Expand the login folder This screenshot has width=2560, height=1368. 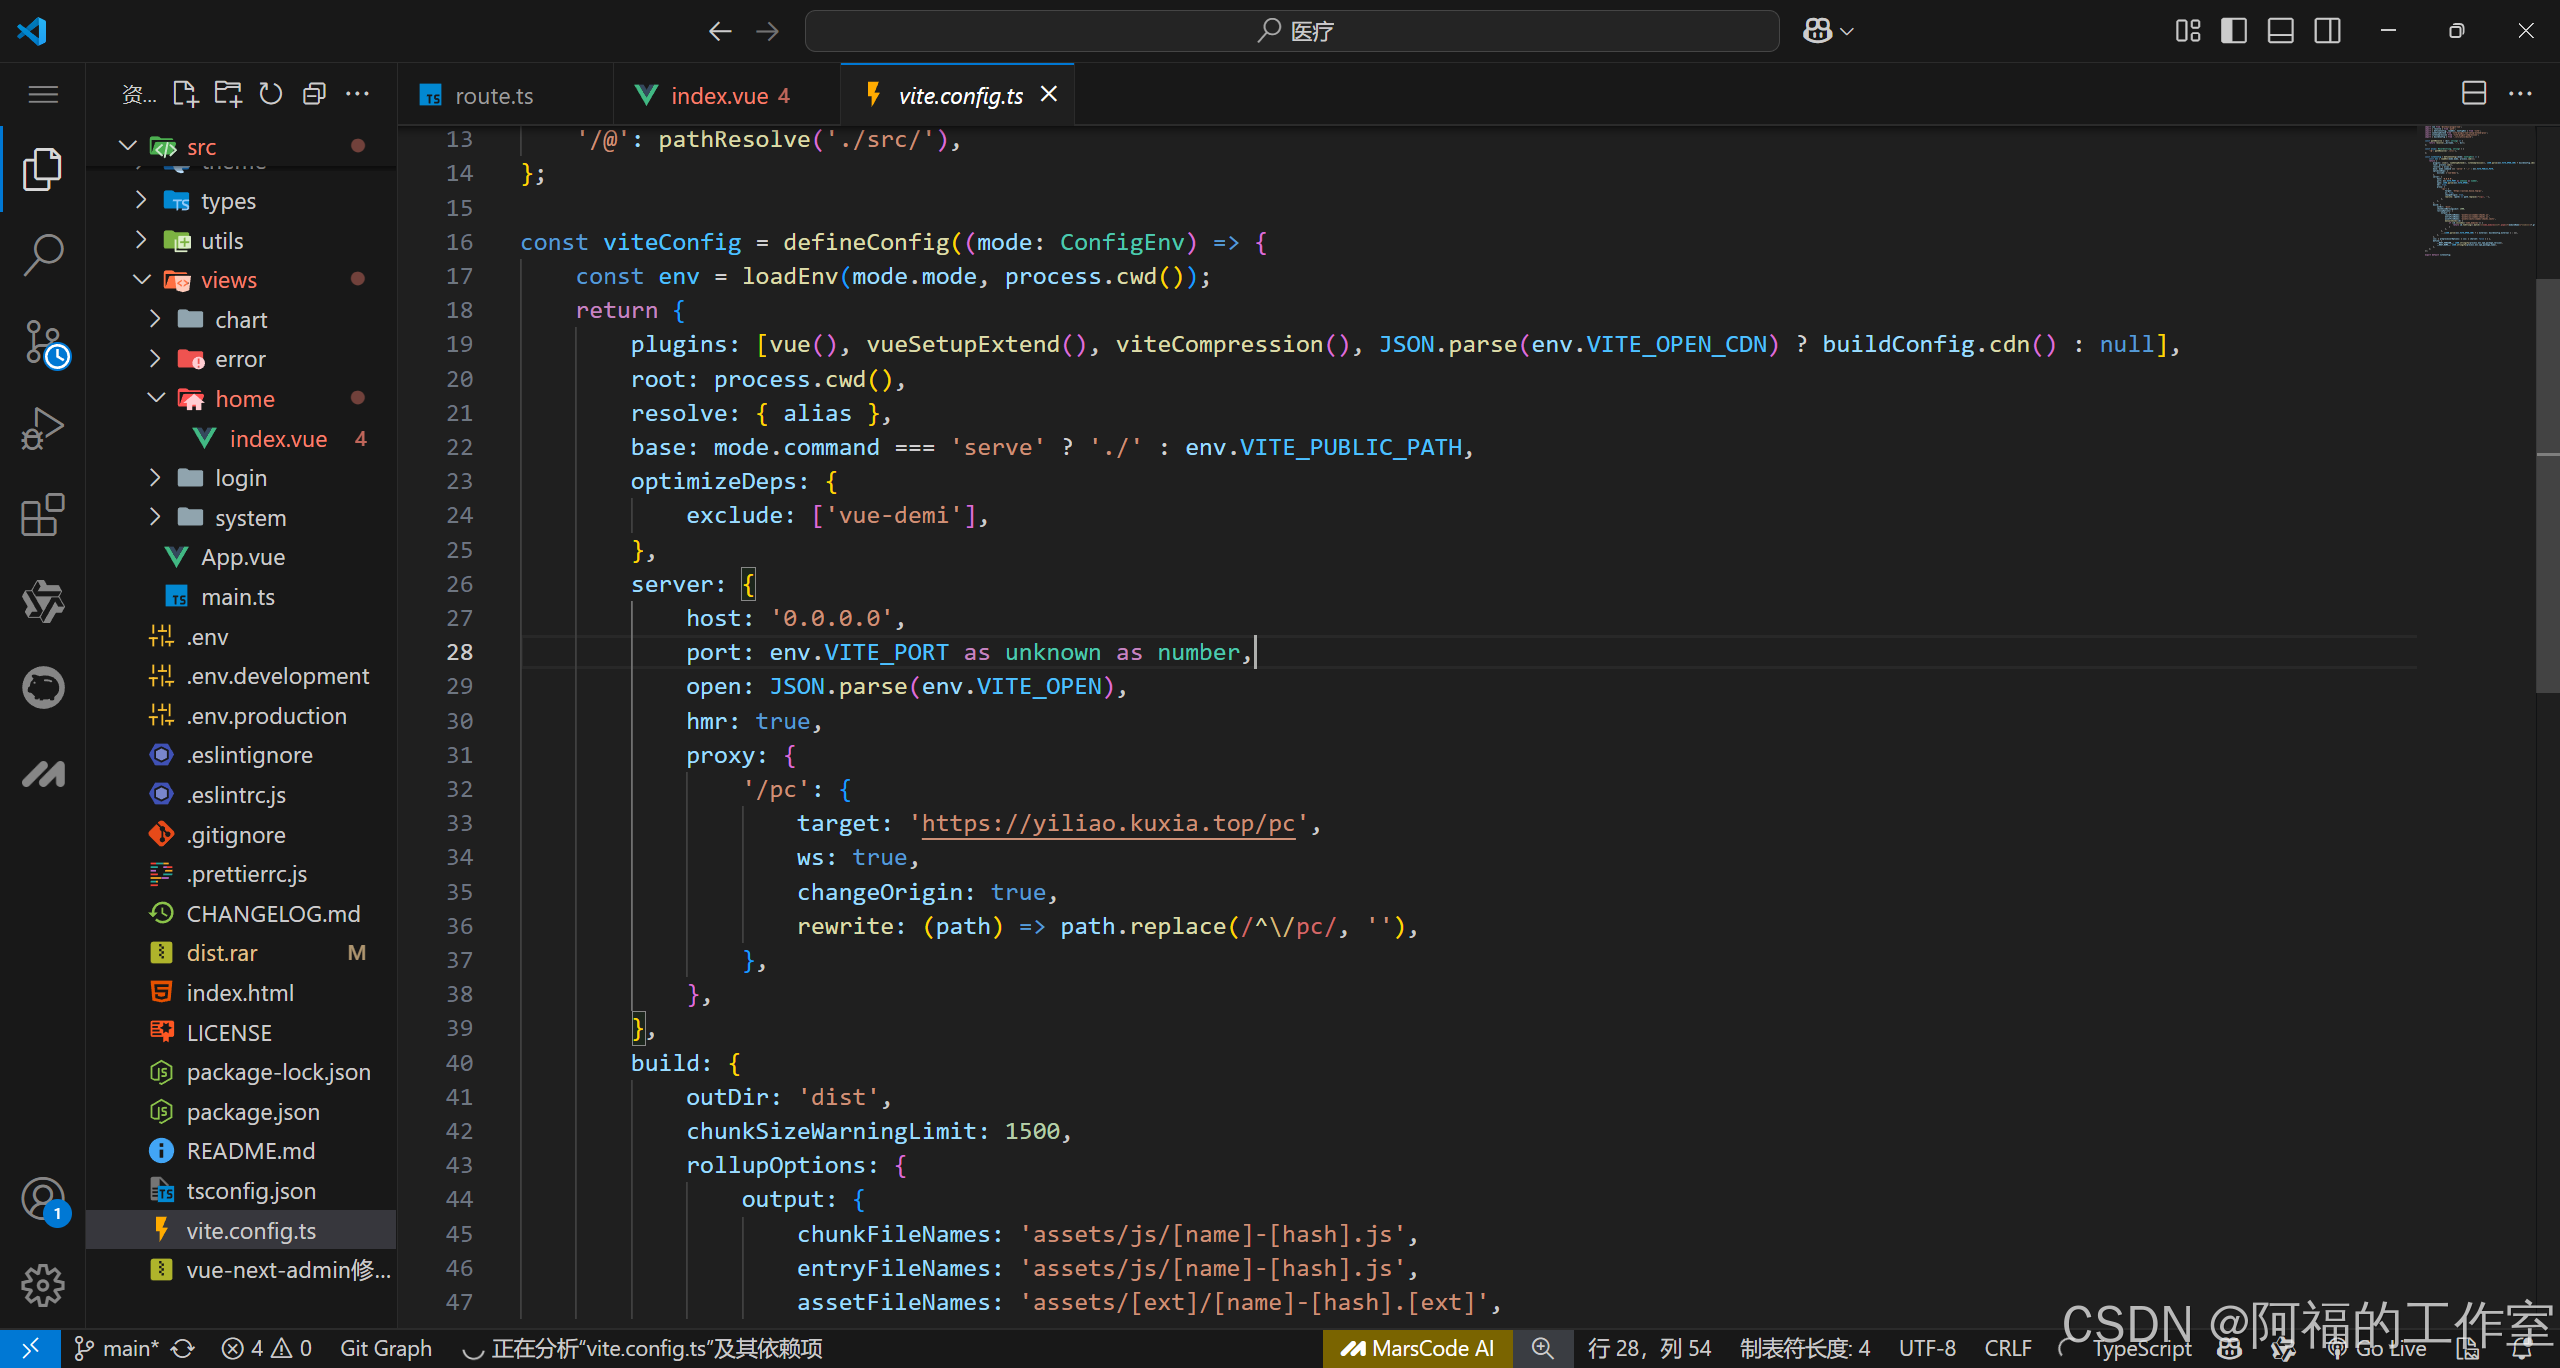(240, 478)
